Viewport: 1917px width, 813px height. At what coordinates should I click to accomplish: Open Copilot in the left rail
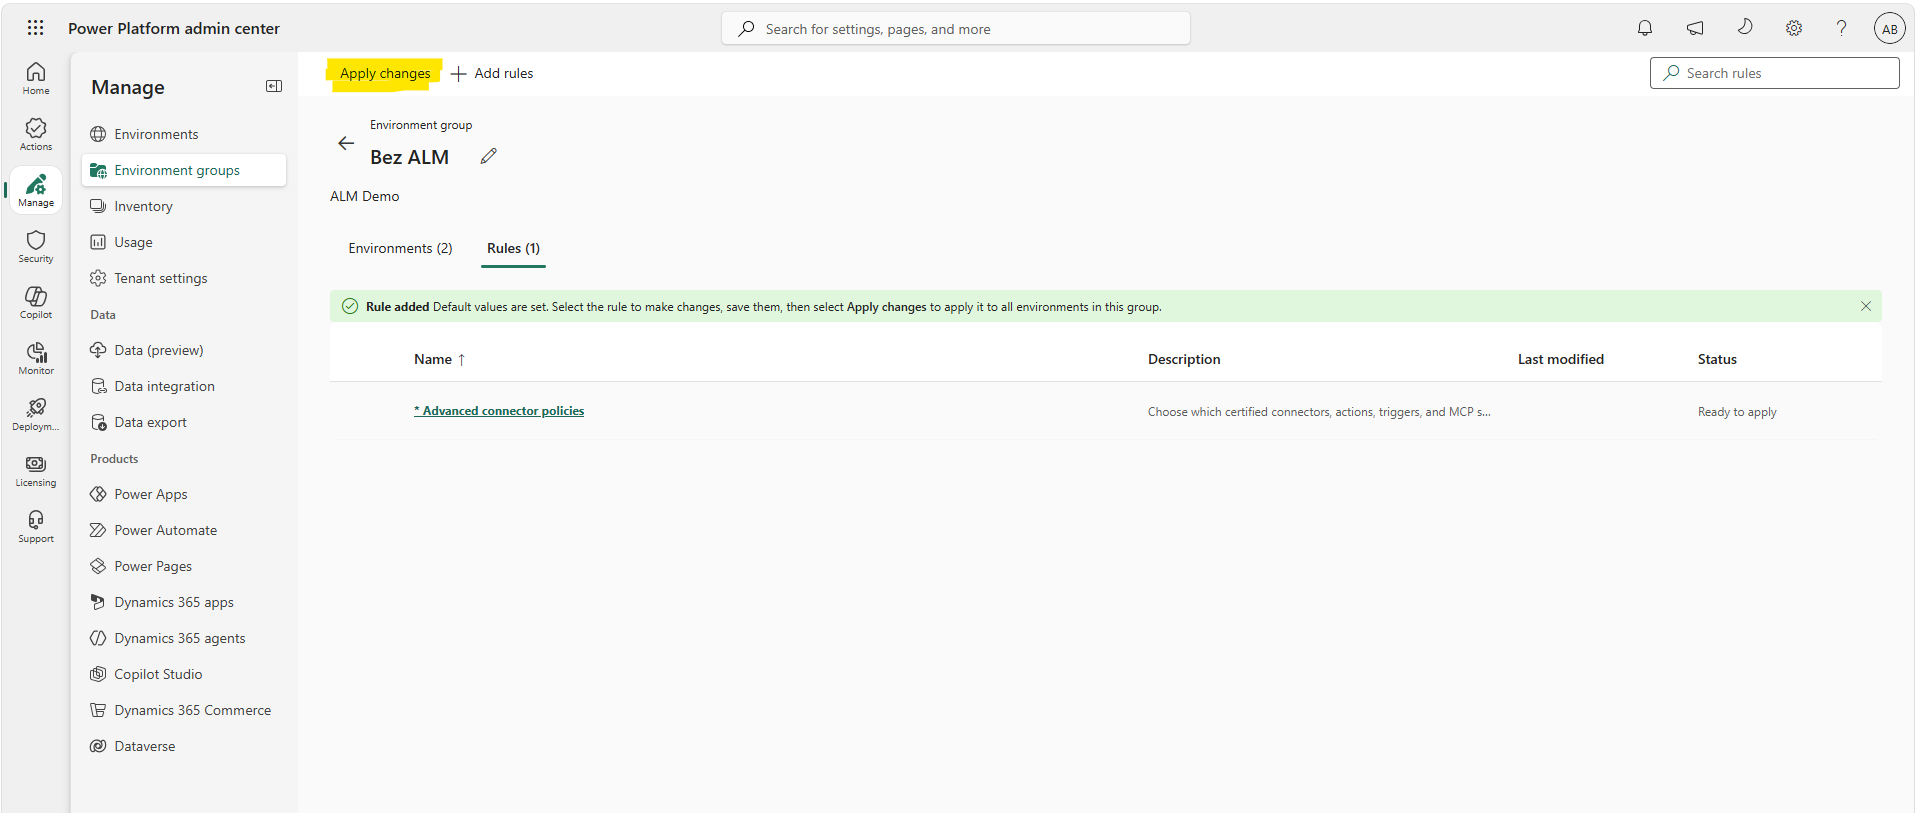tap(36, 302)
